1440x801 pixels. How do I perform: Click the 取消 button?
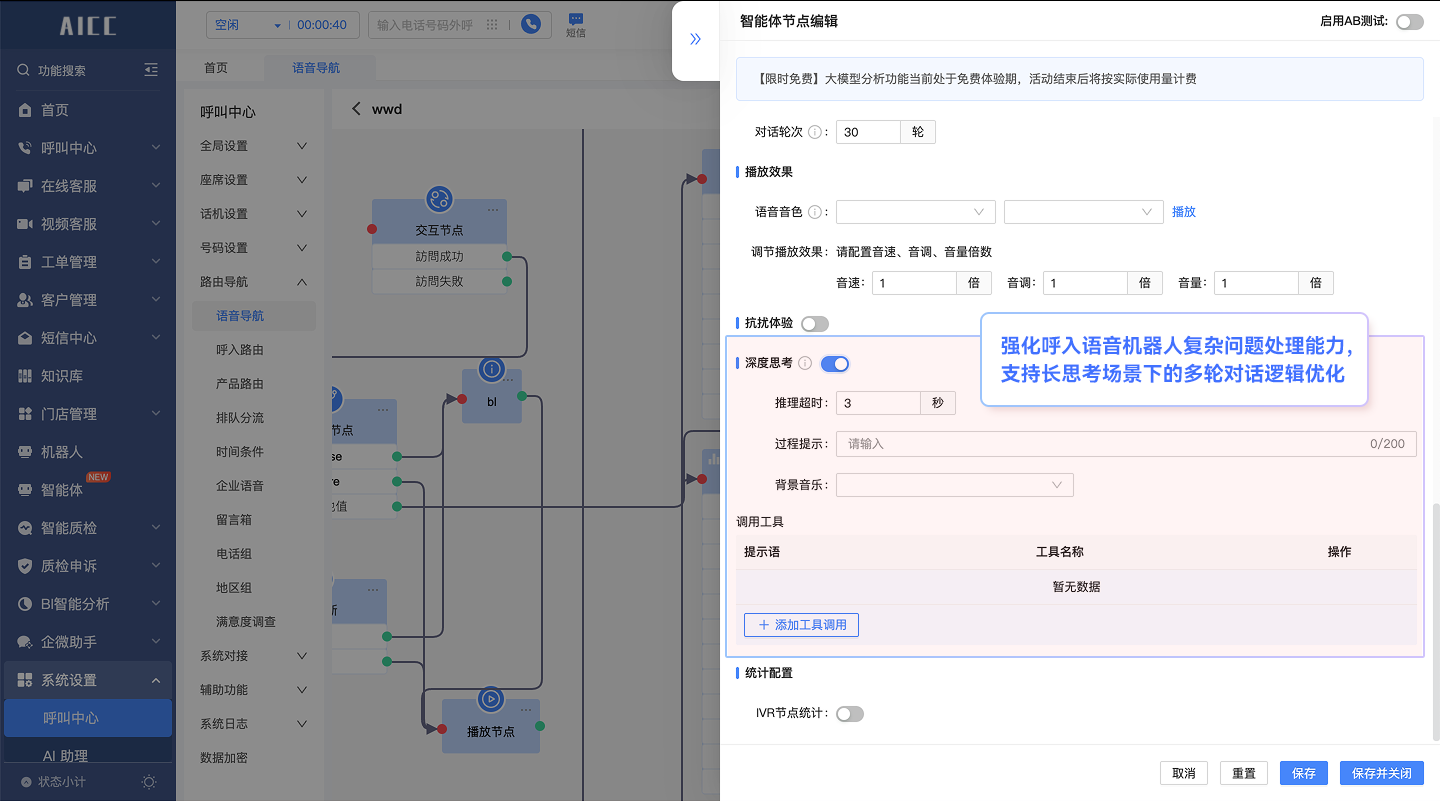click(1184, 773)
